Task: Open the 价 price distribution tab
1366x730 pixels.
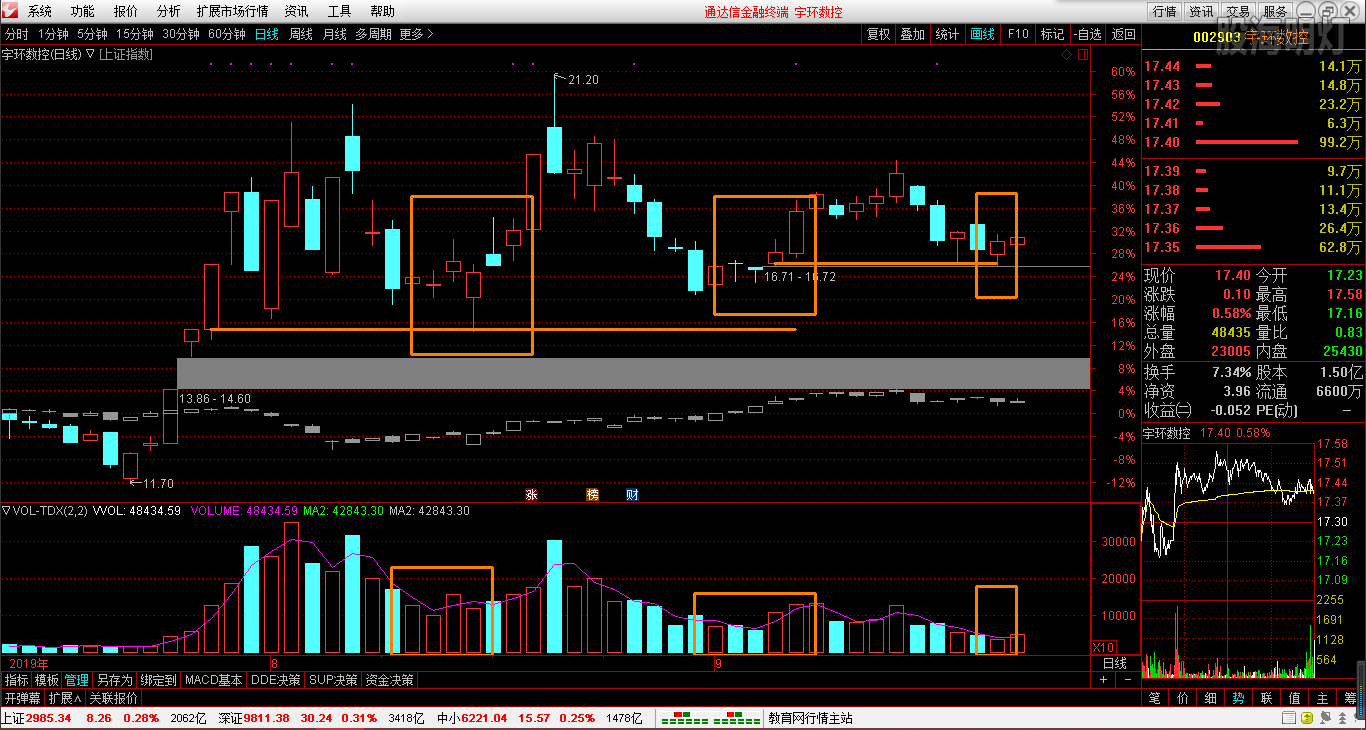Action: click(x=1182, y=698)
